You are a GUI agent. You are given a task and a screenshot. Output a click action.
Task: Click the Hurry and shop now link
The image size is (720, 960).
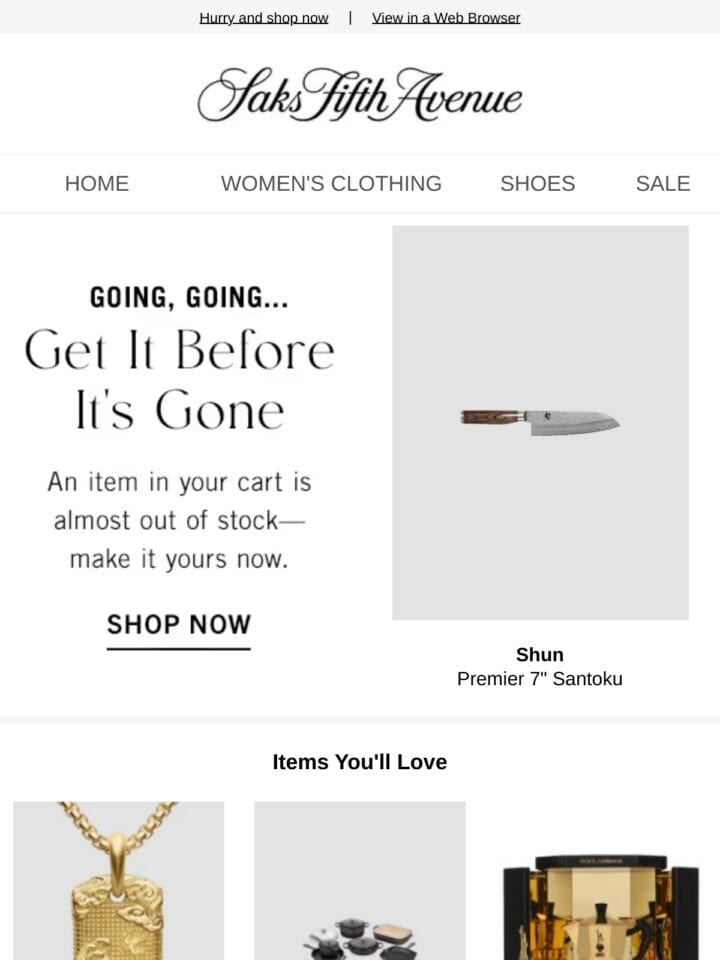[x=264, y=18]
